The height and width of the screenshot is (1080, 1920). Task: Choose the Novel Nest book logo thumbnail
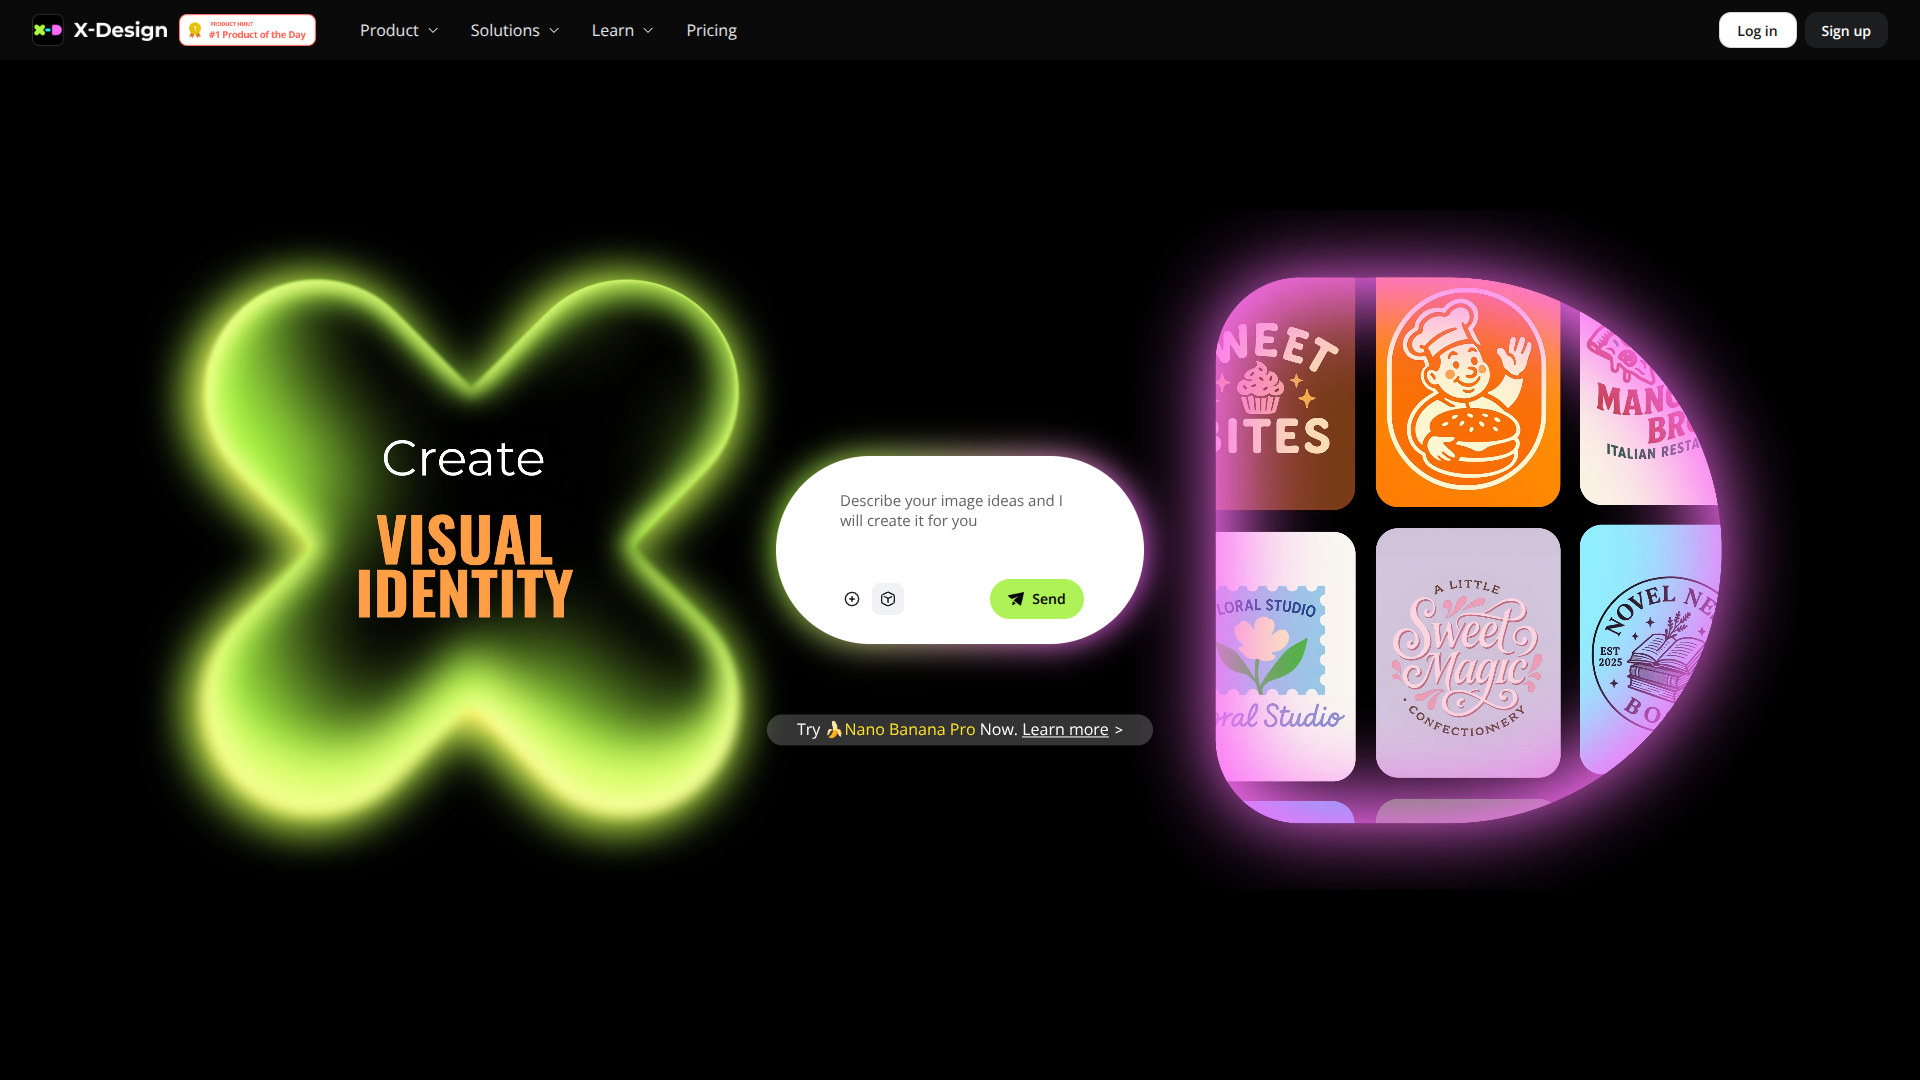[1650, 650]
